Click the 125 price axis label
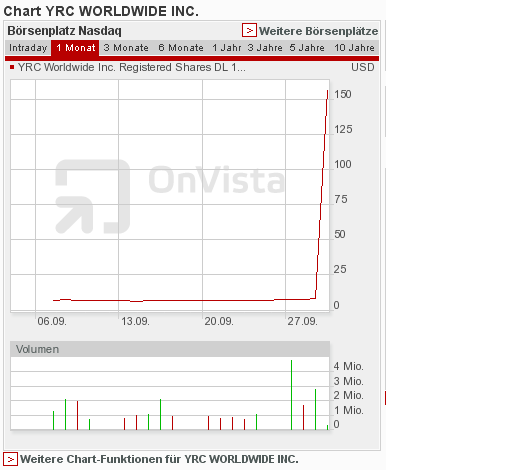 [x=343, y=129]
